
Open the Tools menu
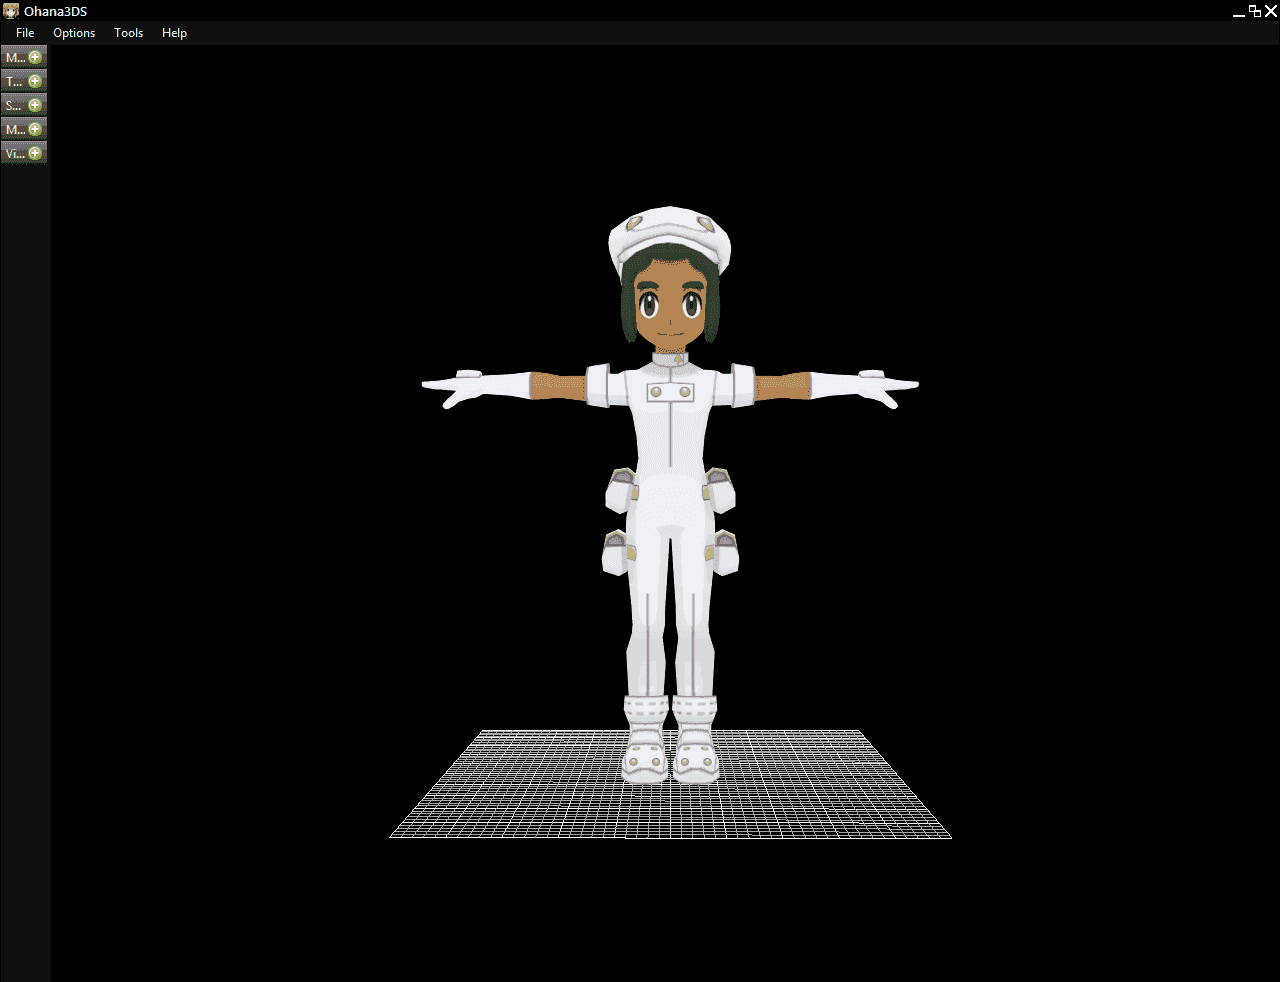point(128,33)
